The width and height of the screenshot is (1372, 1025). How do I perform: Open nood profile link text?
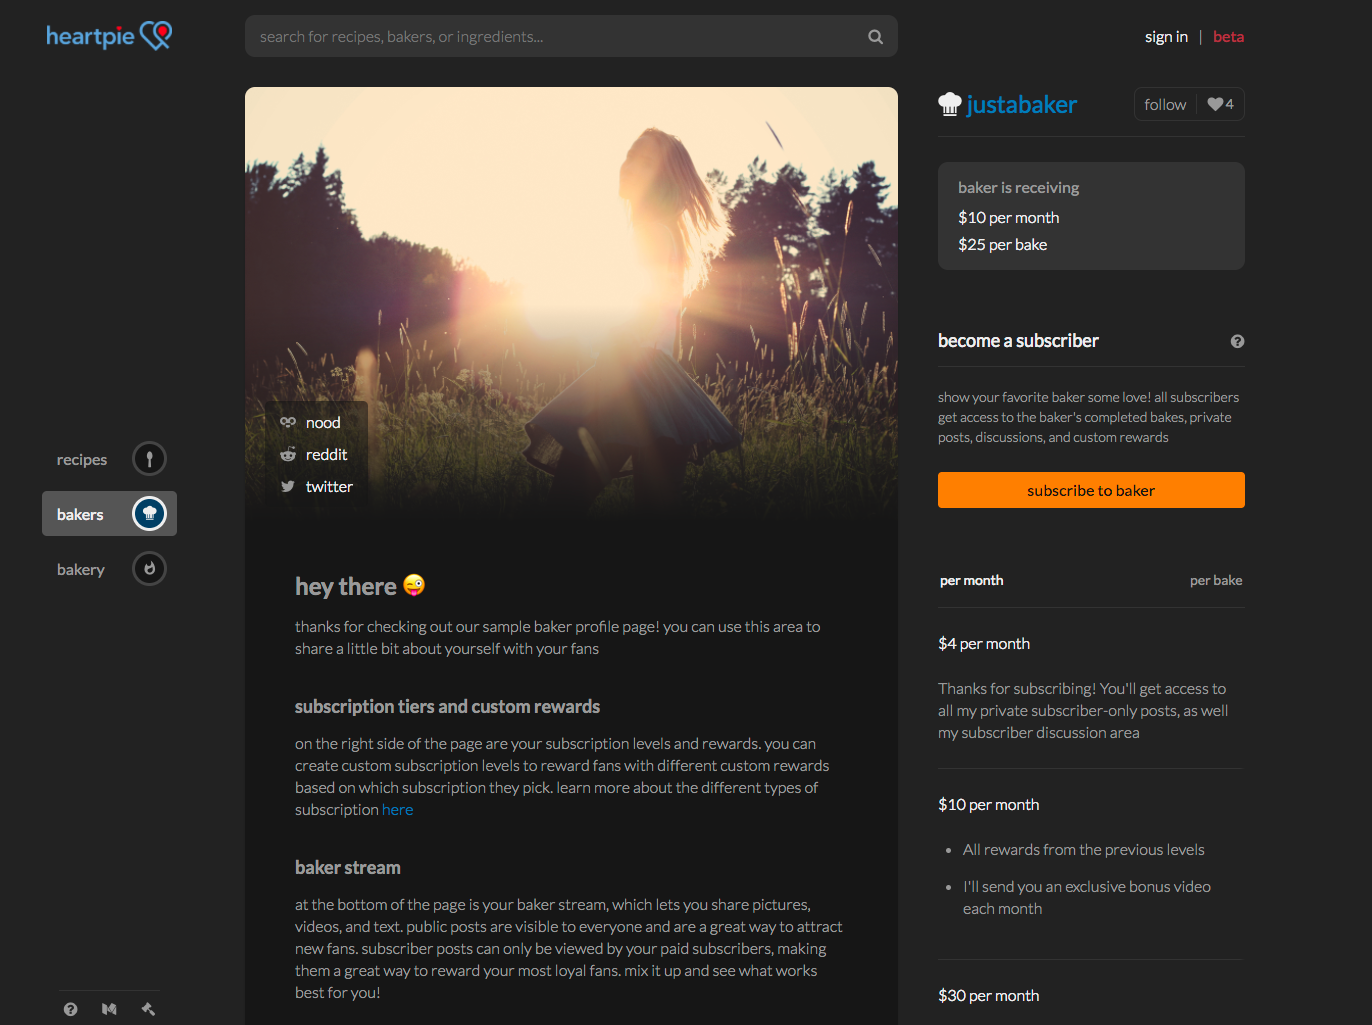pyautogui.click(x=323, y=423)
